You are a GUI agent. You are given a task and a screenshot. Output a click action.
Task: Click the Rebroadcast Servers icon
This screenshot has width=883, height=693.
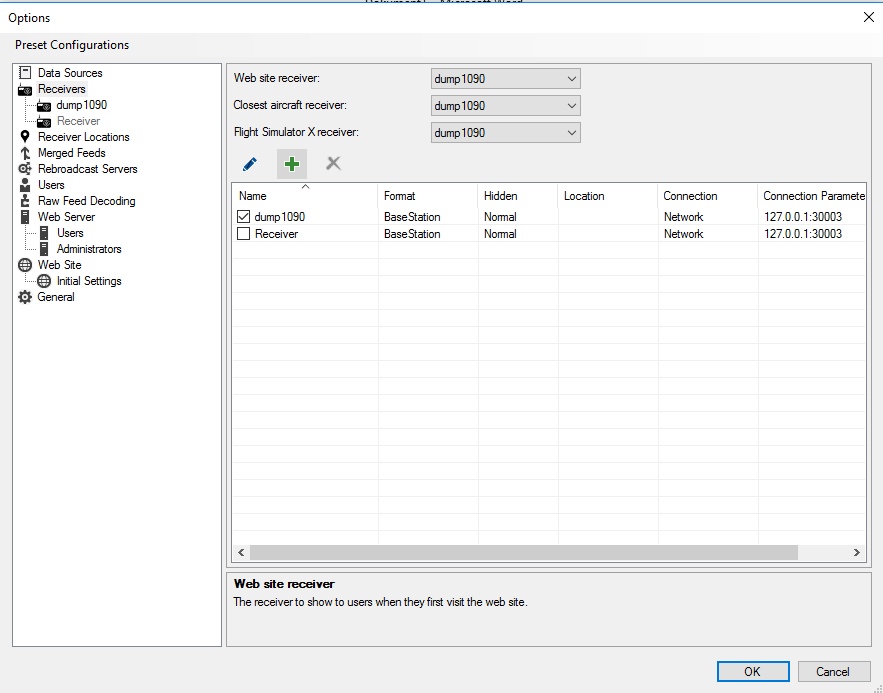pos(25,169)
